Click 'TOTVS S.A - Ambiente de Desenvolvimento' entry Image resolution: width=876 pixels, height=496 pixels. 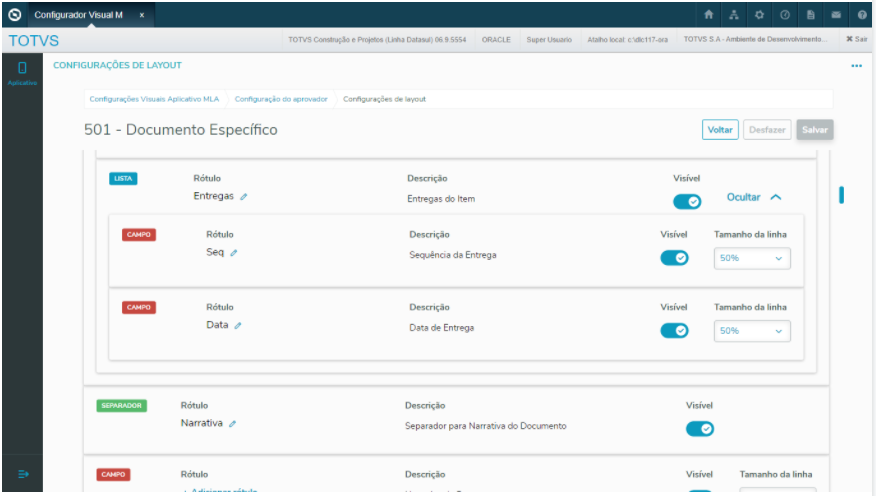(755, 39)
